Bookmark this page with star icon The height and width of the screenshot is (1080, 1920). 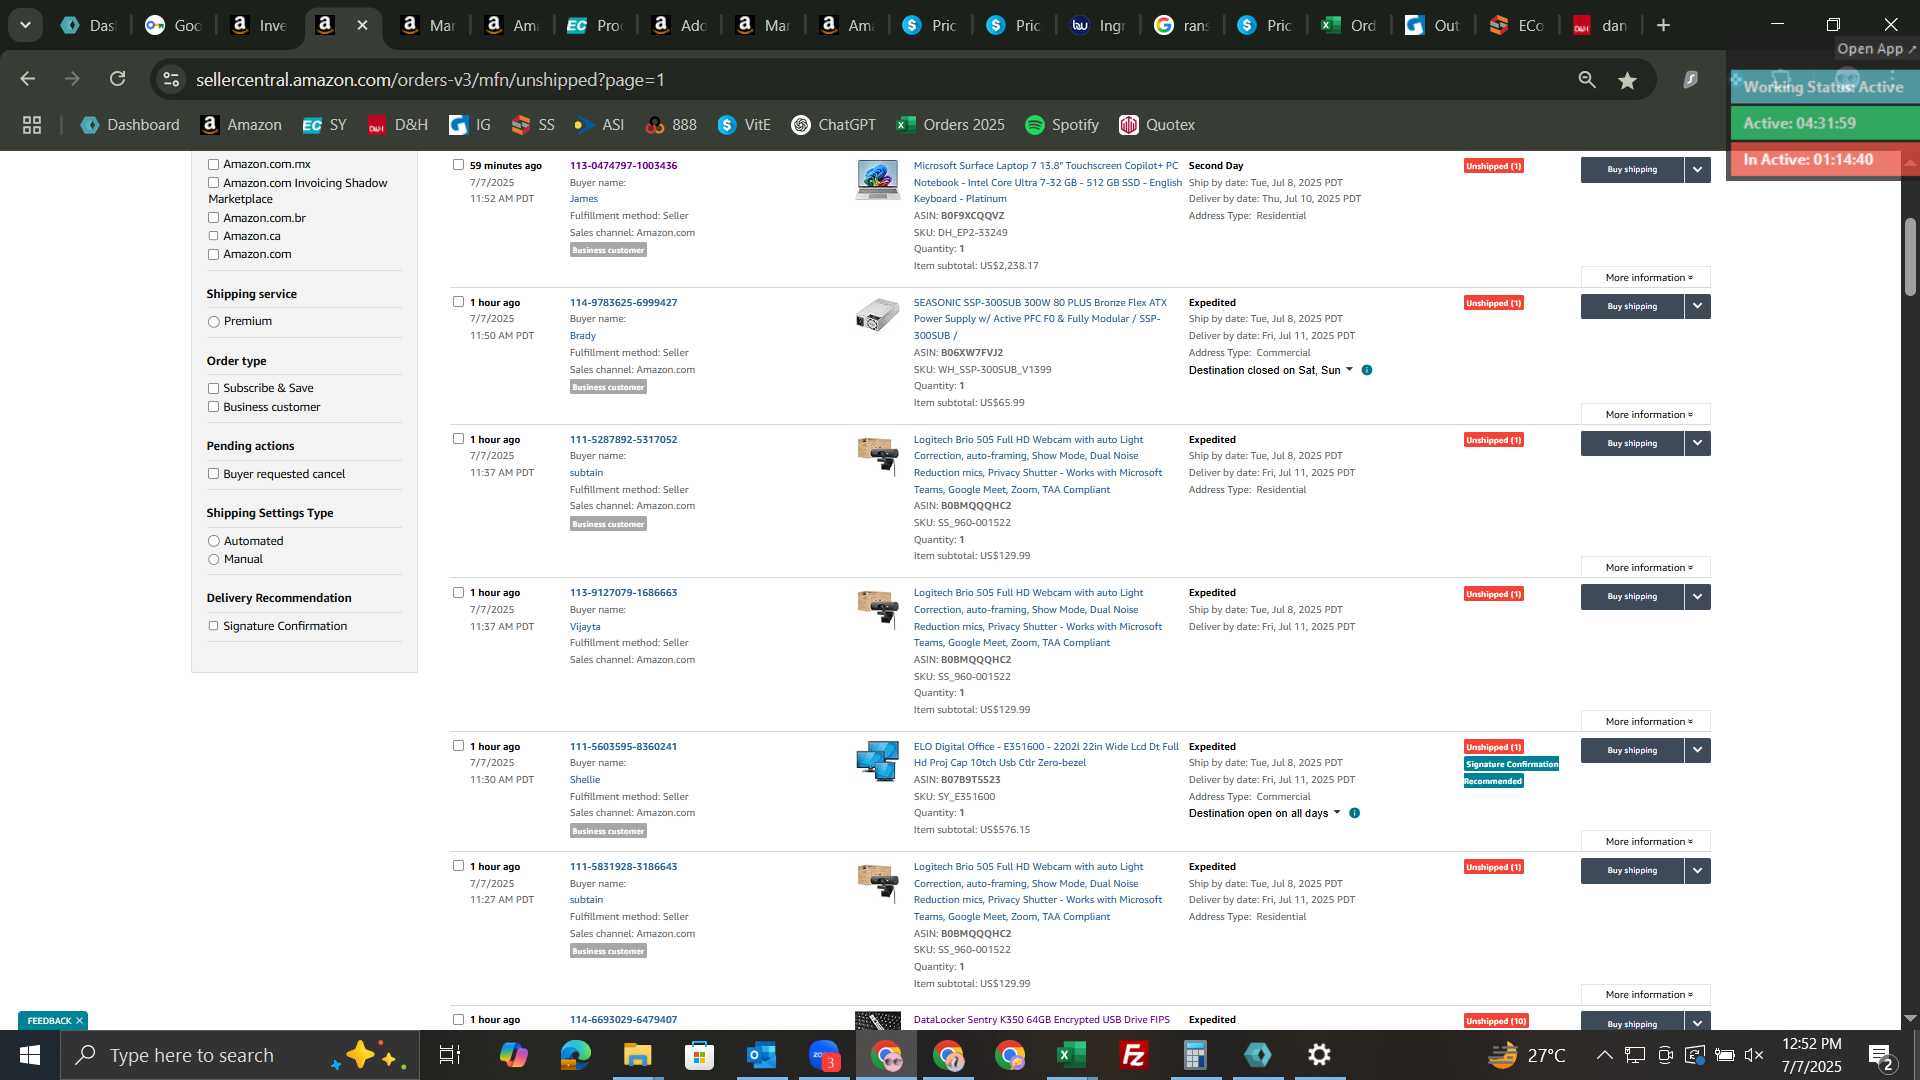click(1628, 80)
